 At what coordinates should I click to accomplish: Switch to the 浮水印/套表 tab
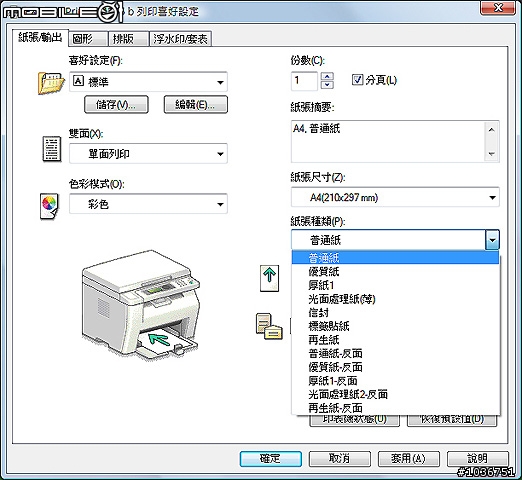pos(180,39)
